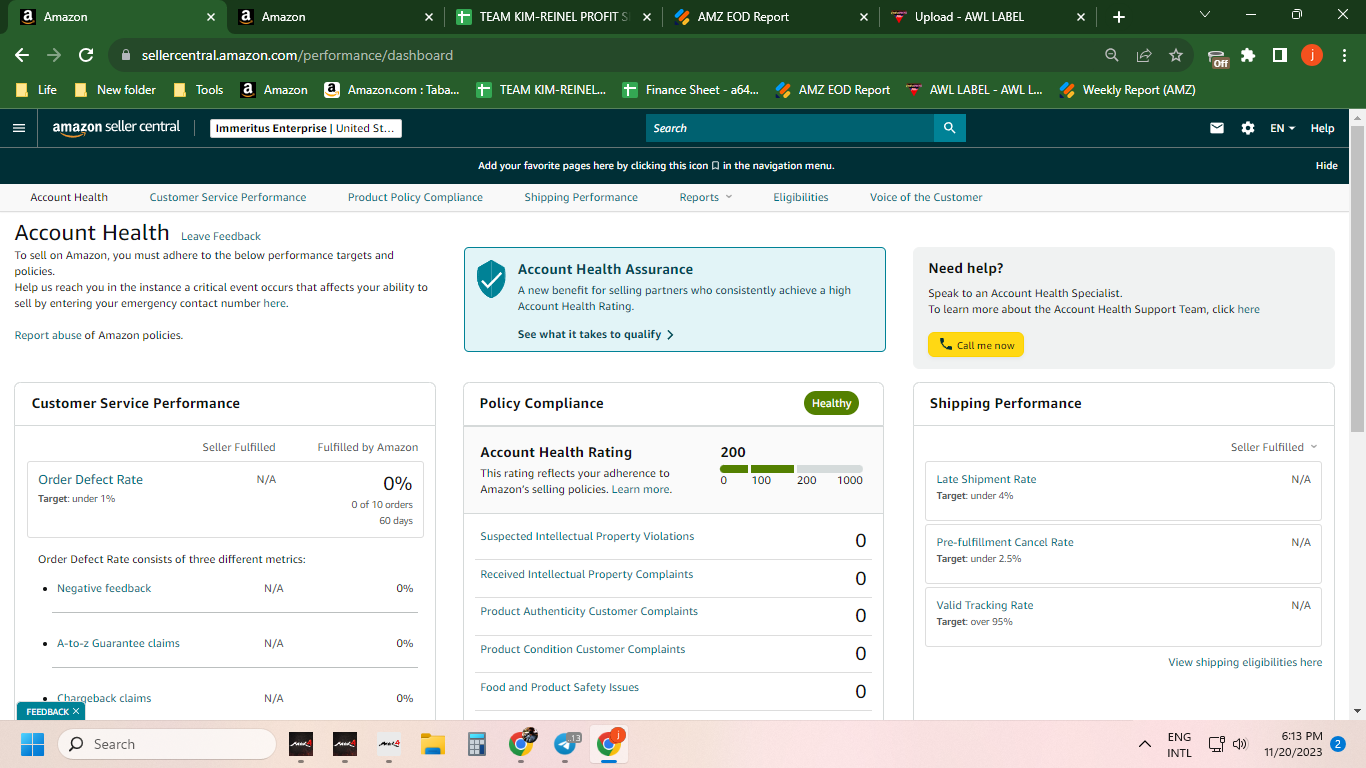Open the Seller Central hamburger navigation menu
The height and width of the screenshot is (768, 1366).
(x=18, y=128)
